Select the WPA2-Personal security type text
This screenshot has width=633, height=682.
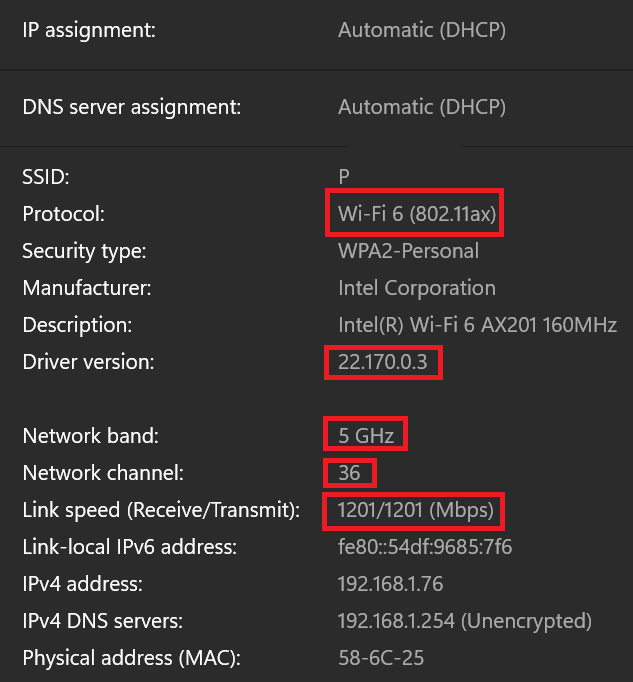(409, 251)
